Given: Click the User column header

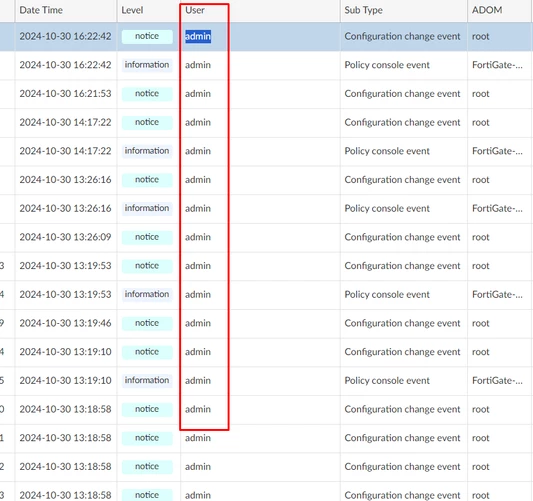Looking at the screenshot, I should [x=195, y=10].
